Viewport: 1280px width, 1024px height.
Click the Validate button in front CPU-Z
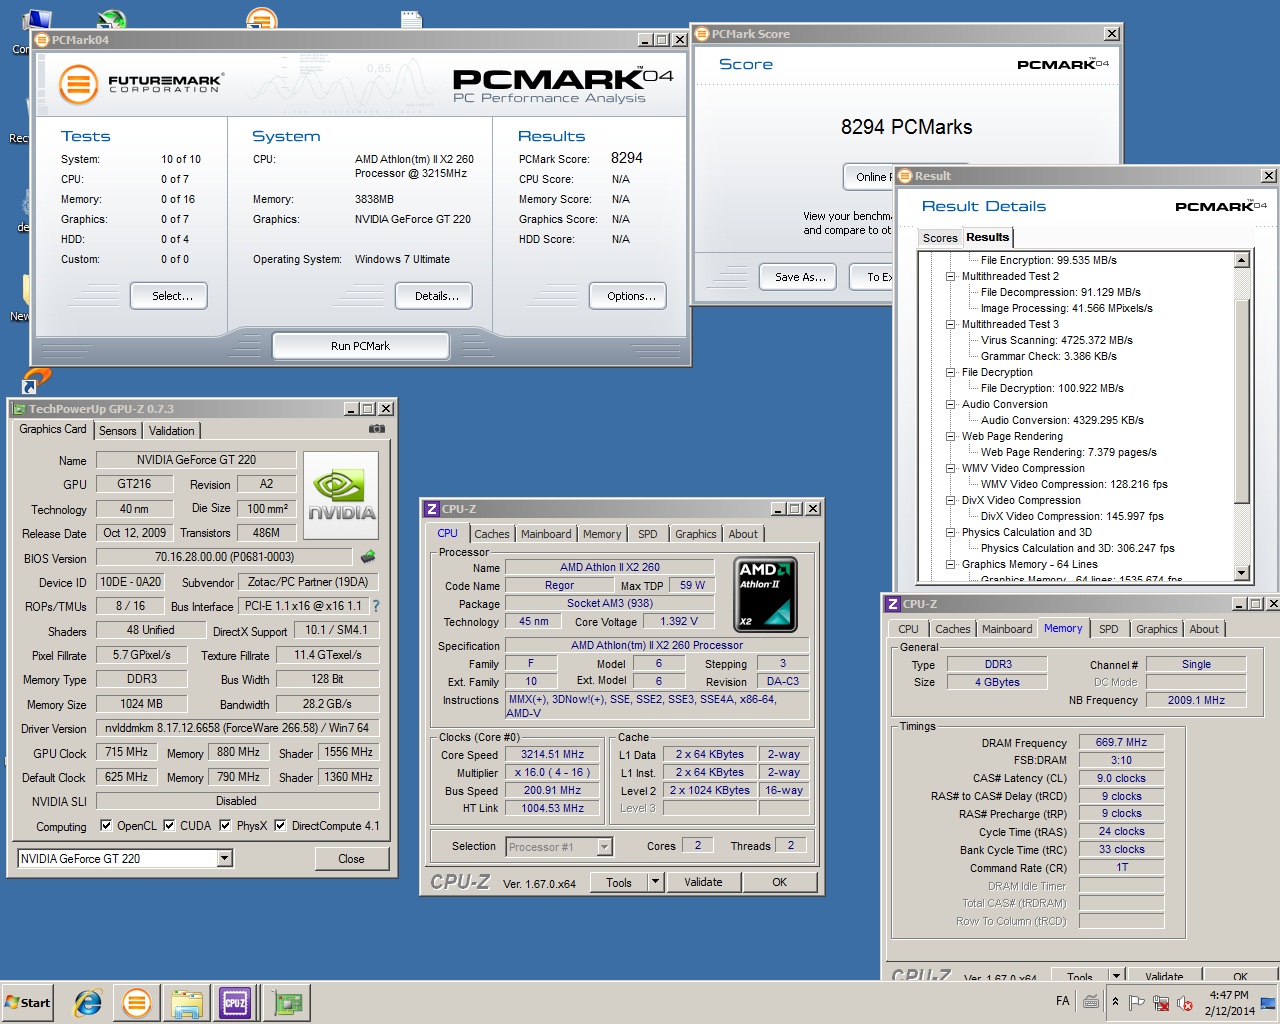point(703,882)
